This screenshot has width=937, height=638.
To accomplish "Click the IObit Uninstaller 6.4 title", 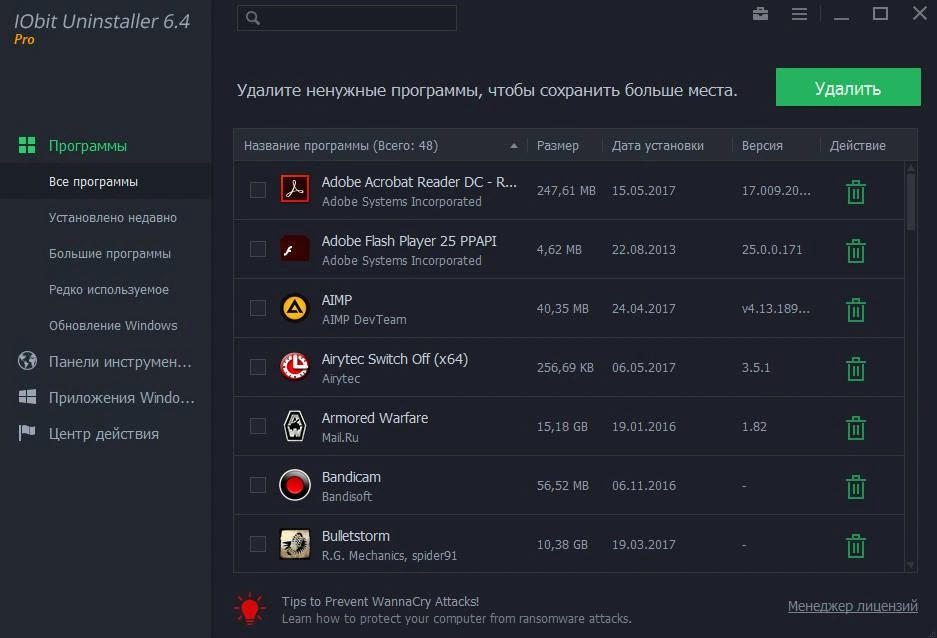I will coord(102,22).
